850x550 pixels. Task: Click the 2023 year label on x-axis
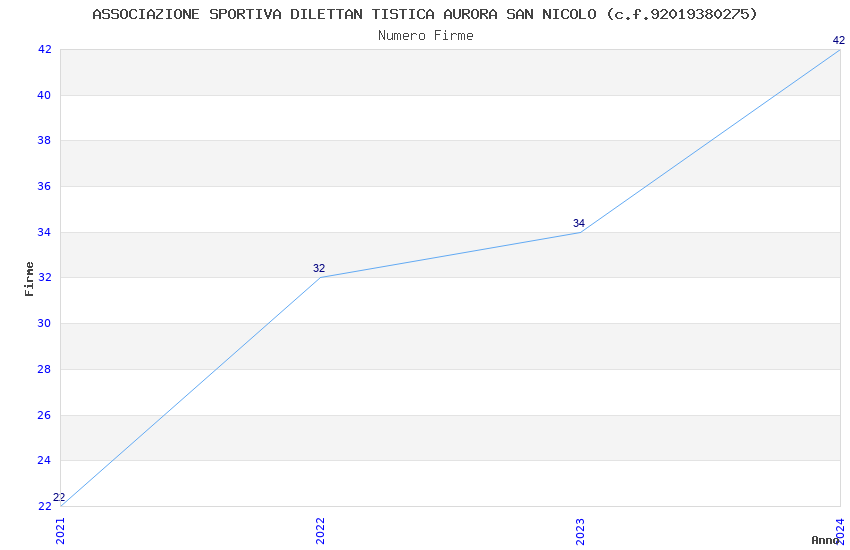(x=580, y=530)
